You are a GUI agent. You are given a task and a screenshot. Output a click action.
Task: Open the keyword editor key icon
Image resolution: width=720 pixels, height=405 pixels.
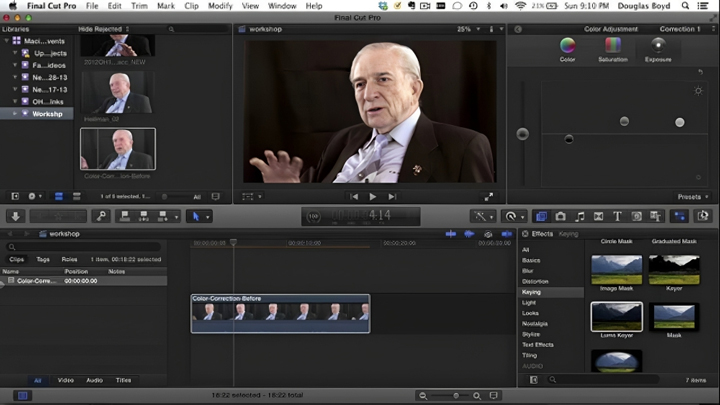101,216
